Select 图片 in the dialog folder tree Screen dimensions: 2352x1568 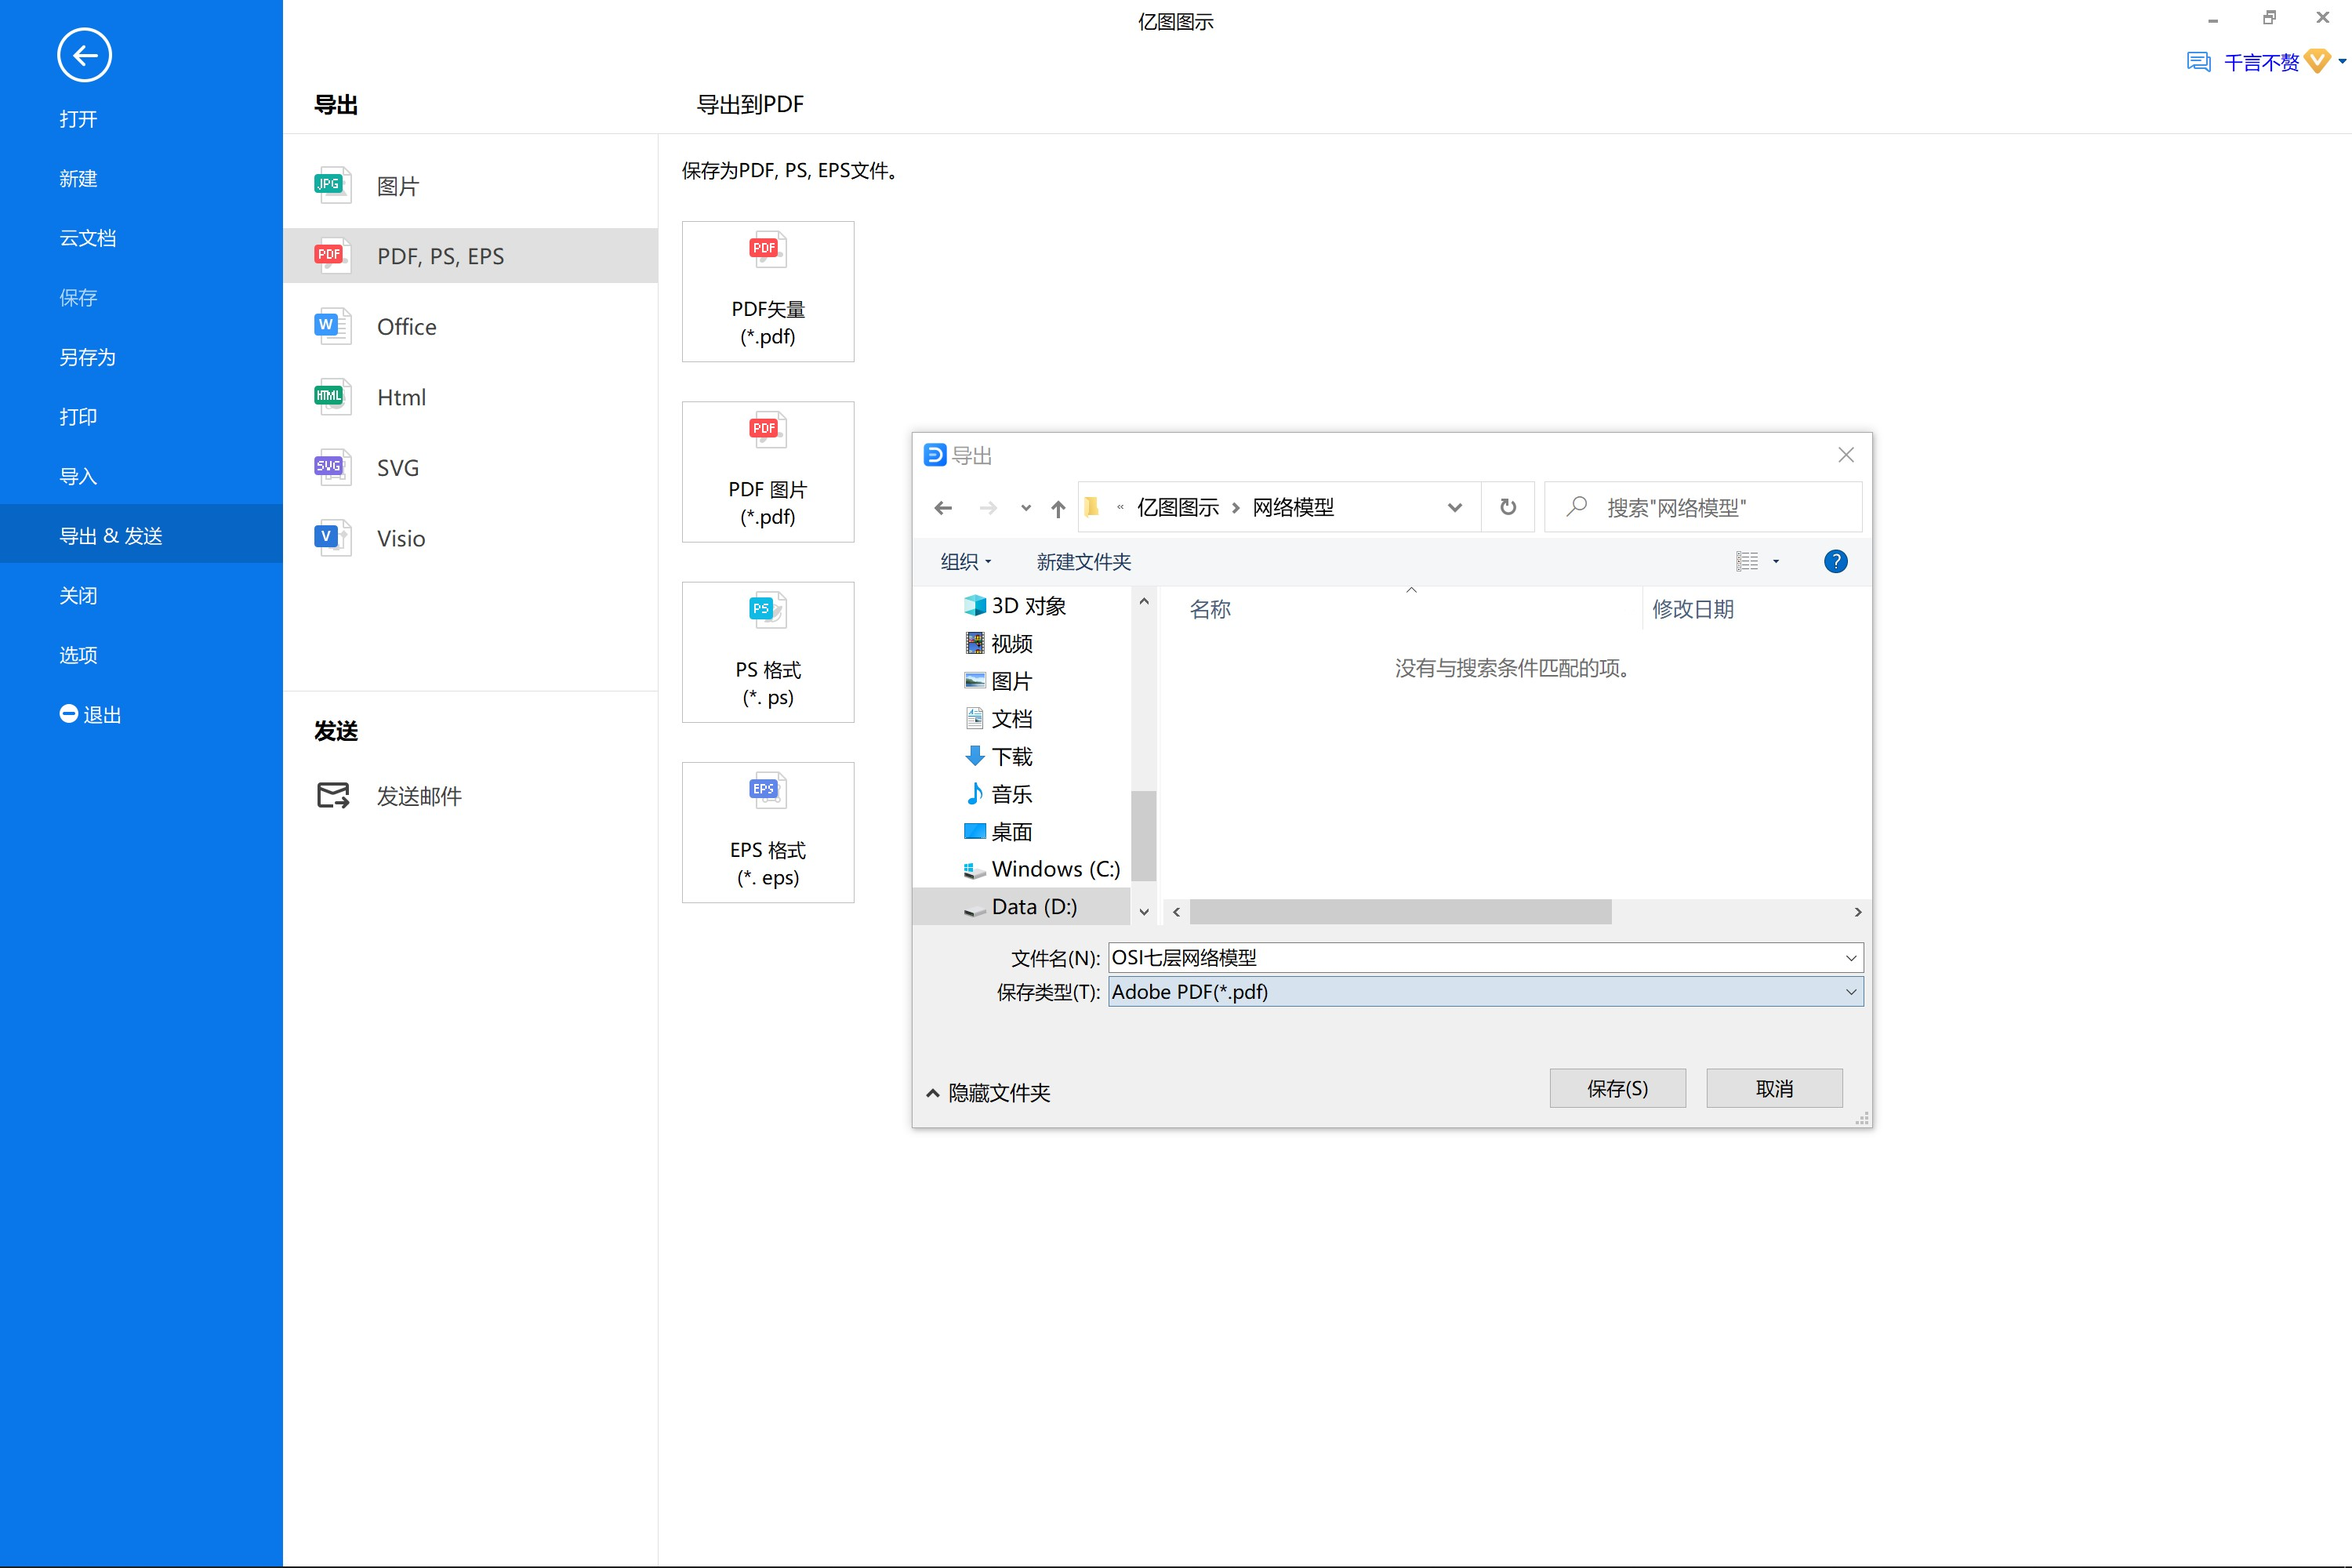998,681
